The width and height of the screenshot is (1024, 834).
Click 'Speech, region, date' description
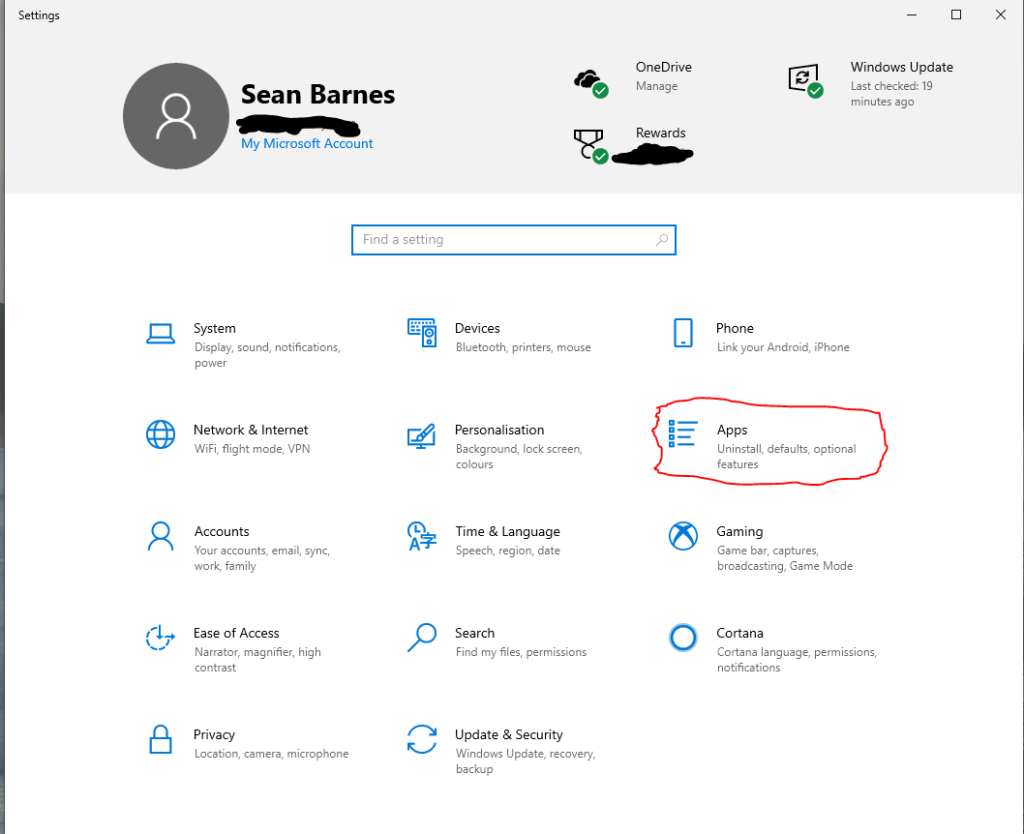click(507, 551)
